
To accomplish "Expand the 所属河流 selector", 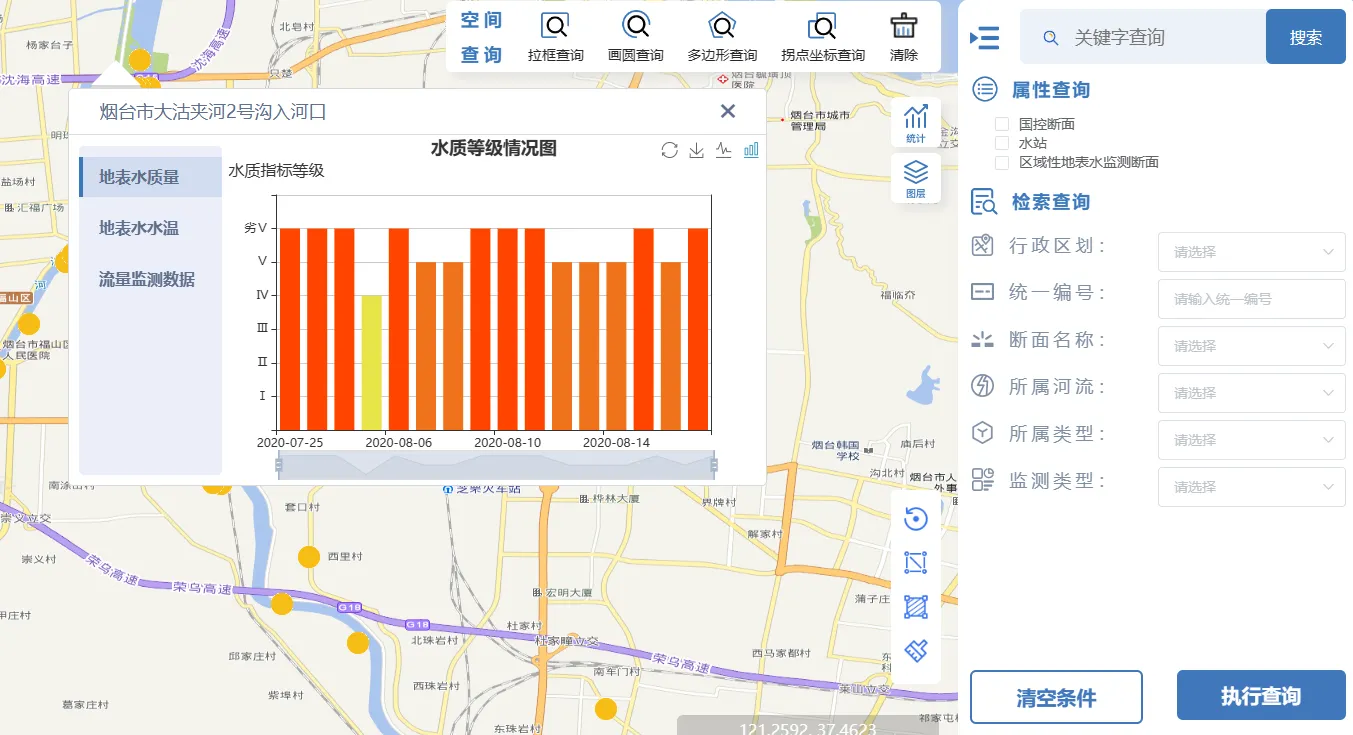I will tap(1250, 393).
